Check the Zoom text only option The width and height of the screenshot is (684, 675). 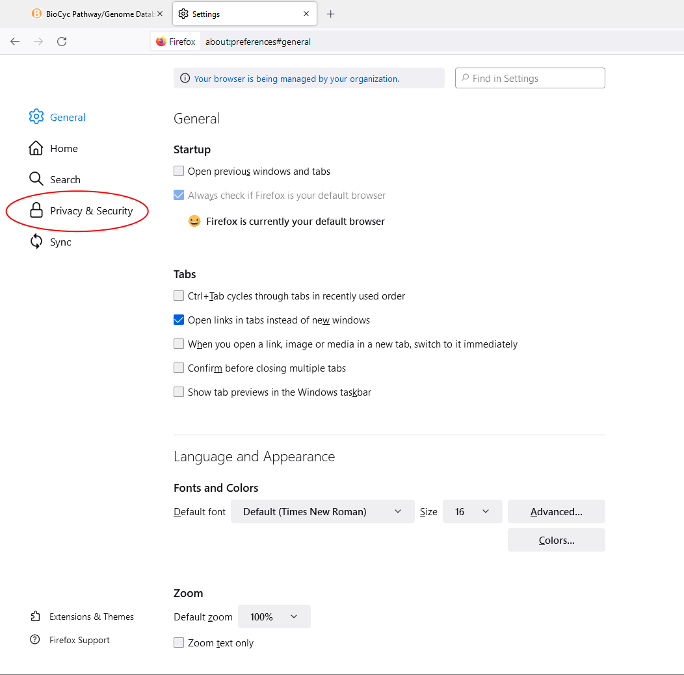click(x=179, y=643)
